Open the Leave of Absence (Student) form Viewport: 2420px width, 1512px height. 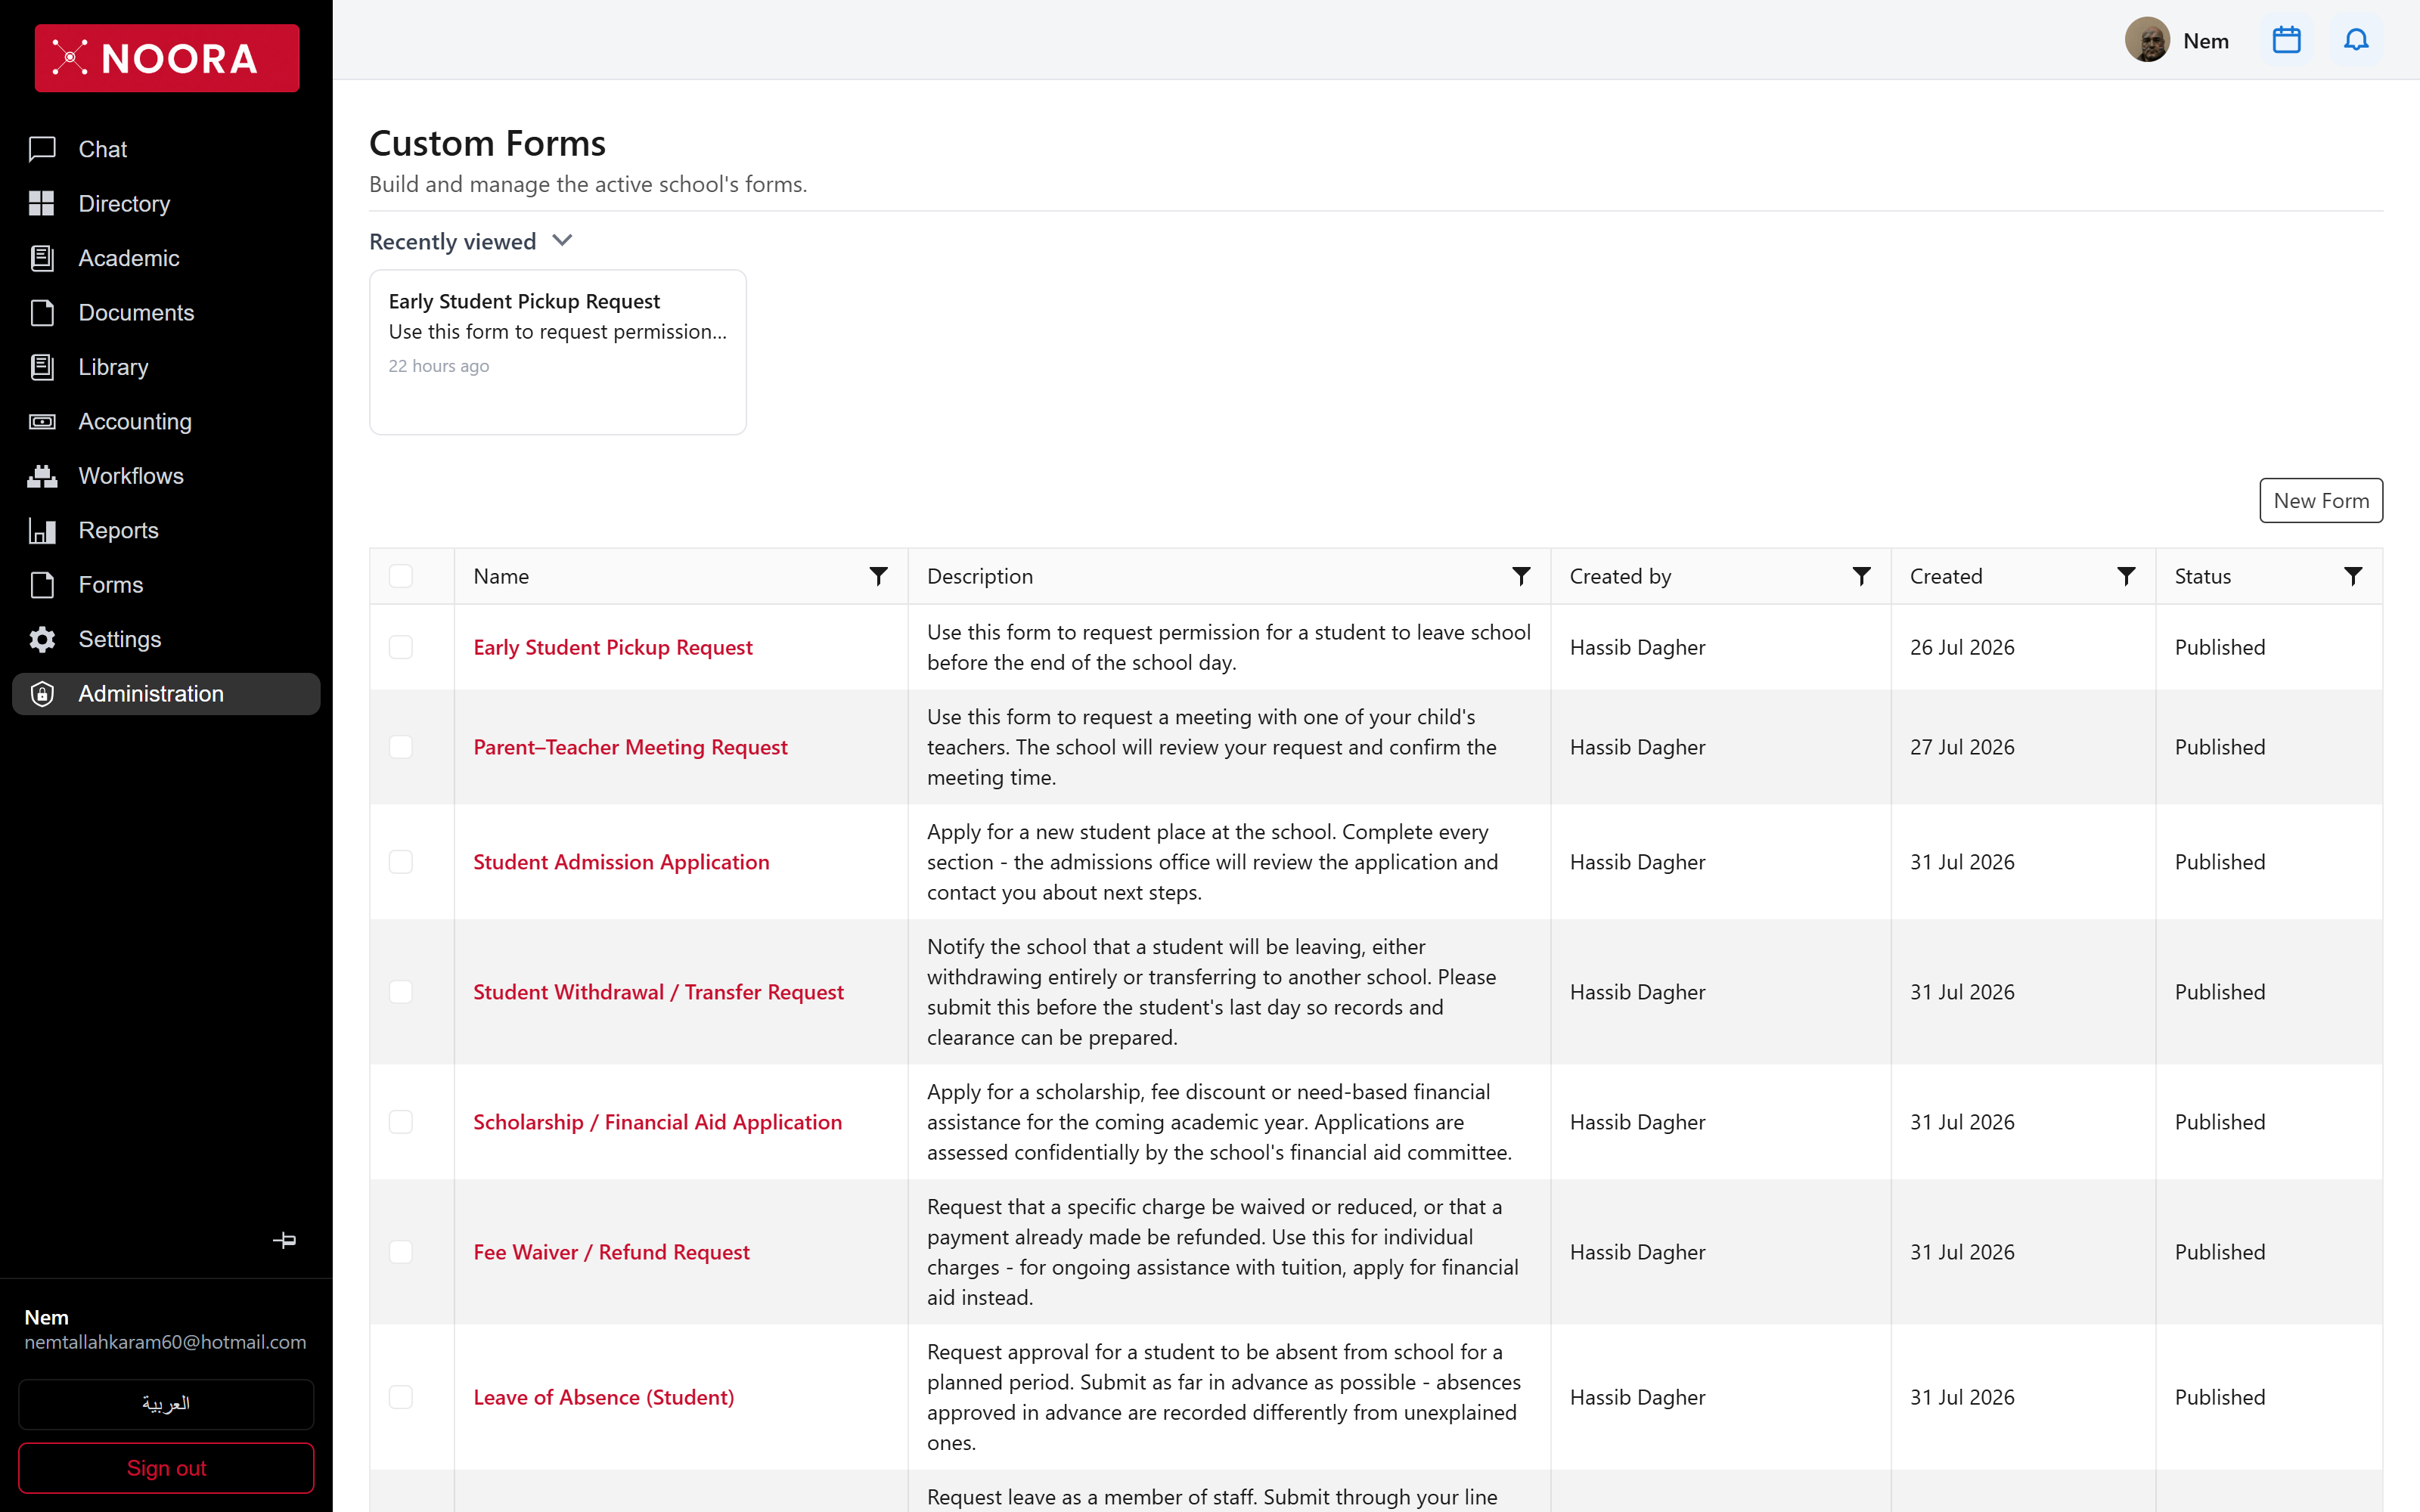coord(604,1397)
